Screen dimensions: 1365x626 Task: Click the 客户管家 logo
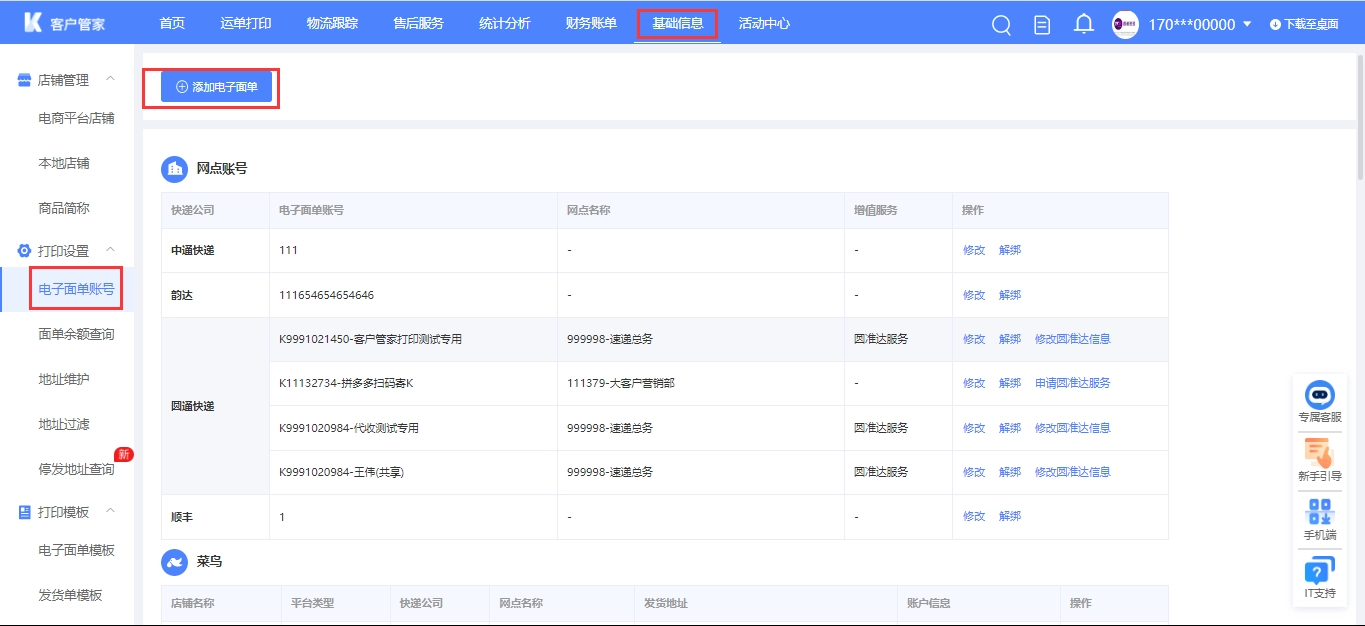coord(65,24)
